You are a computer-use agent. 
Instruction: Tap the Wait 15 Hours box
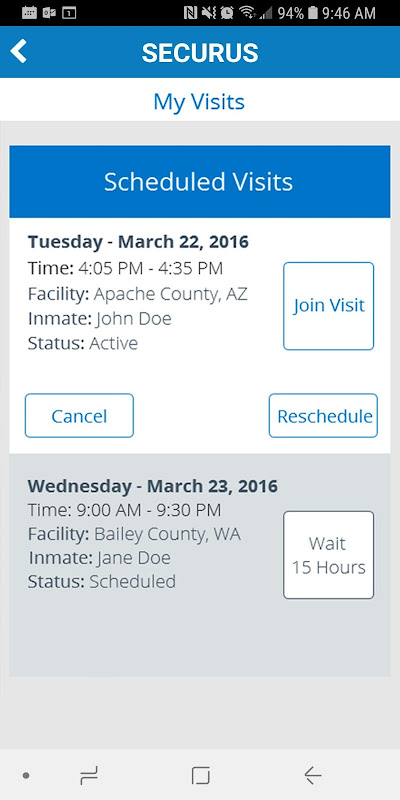(x=329, y=555)
